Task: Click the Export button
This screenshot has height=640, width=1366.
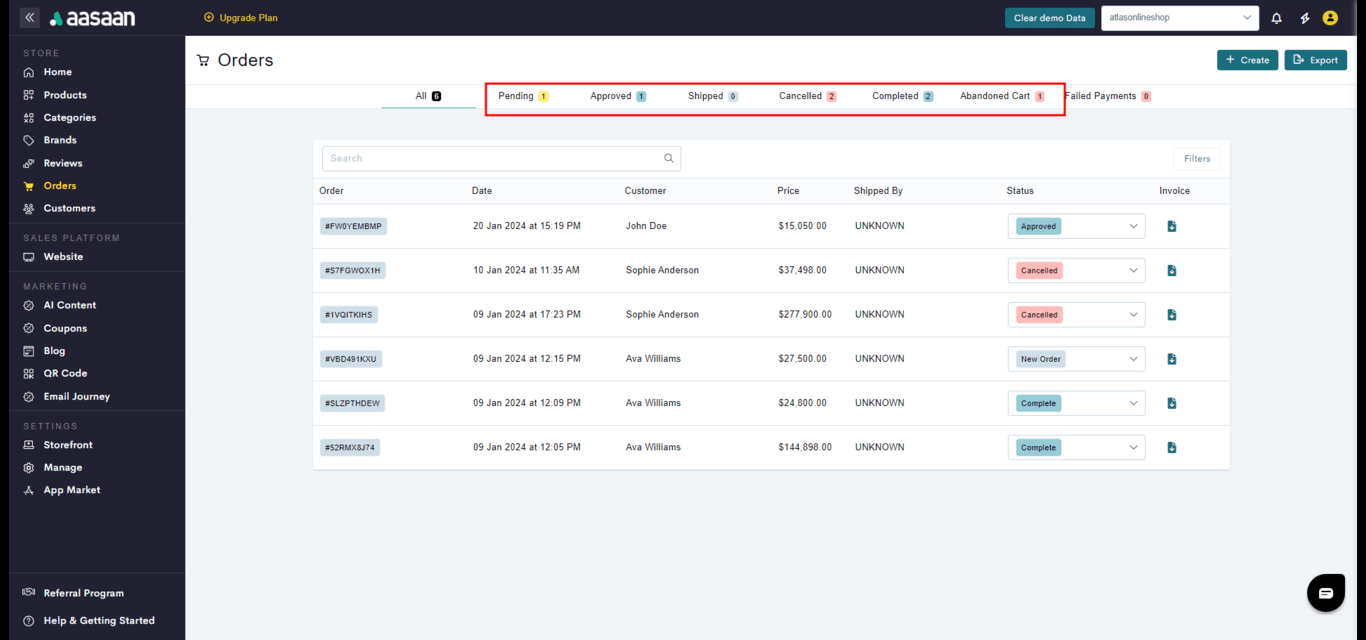Action: (1315, 60)
